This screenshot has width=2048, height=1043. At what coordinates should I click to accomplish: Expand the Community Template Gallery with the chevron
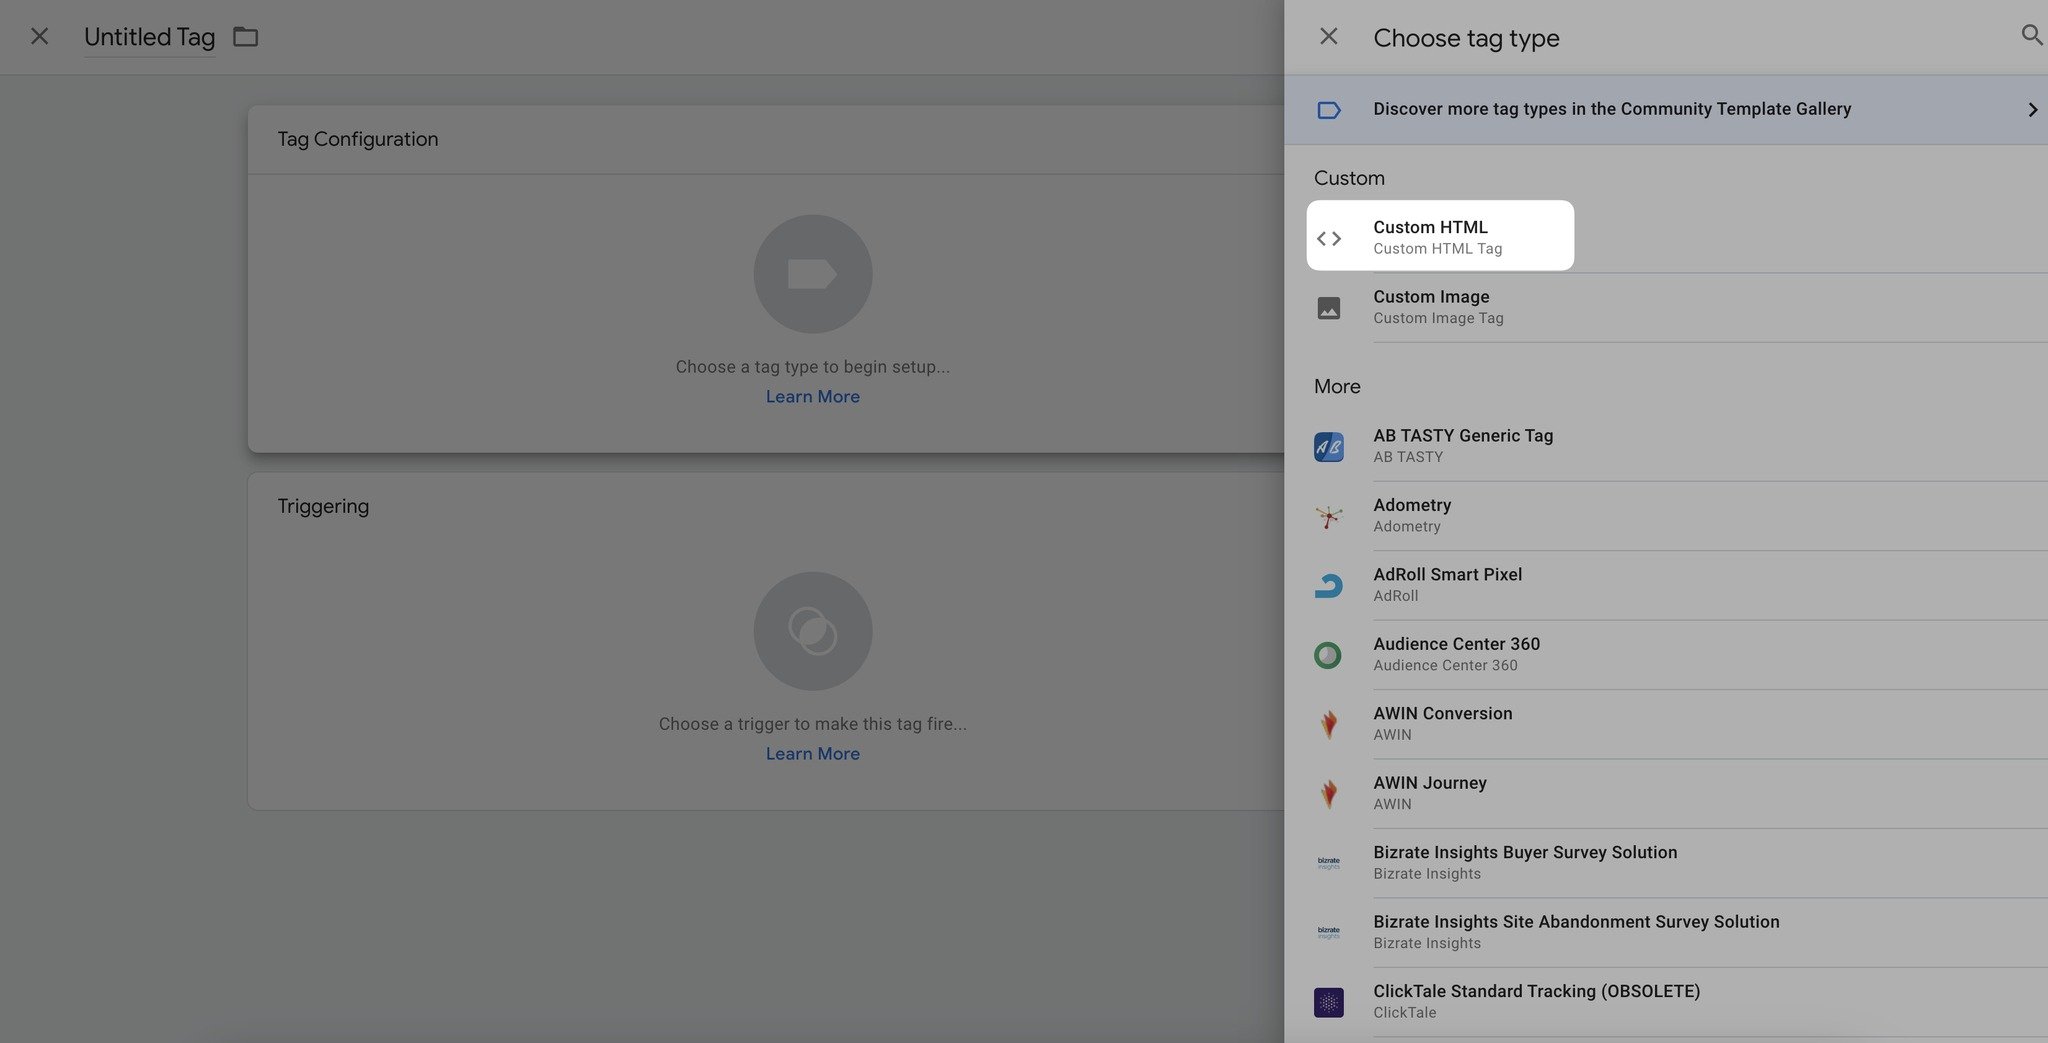coord(2031,110)
